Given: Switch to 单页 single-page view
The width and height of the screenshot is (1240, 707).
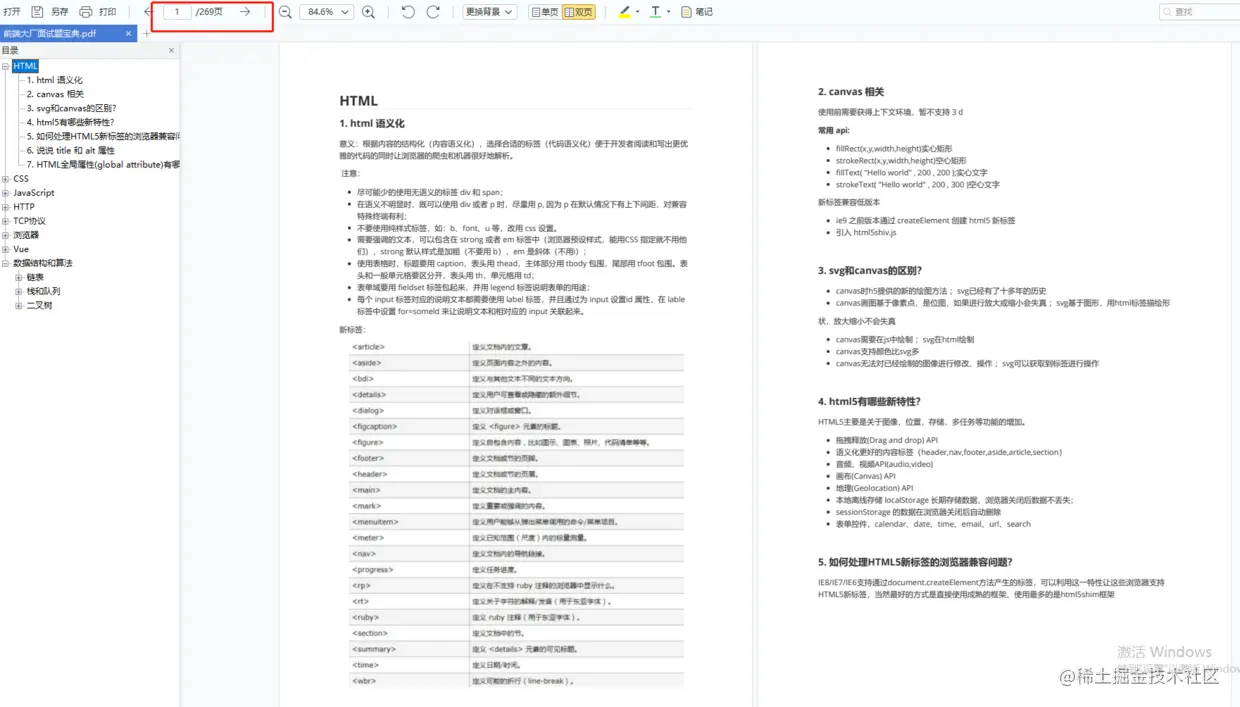Looking at the screenshot, I should [x=544, y=12].
